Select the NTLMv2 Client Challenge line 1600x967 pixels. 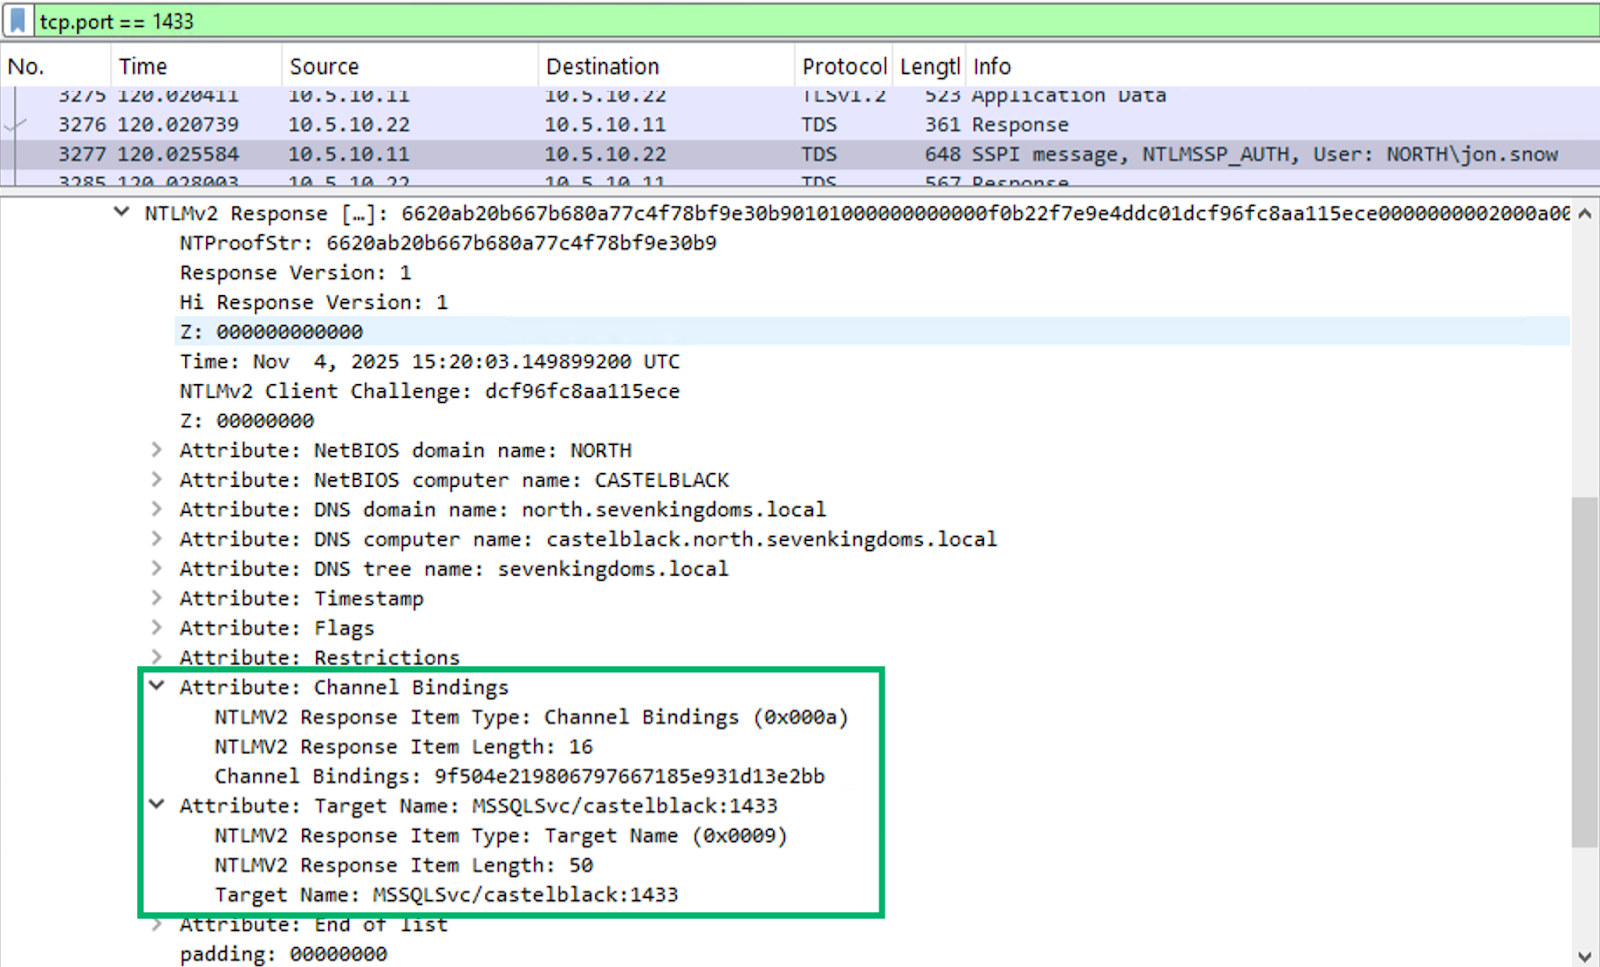pyautogui.click(x=430, y=391)
